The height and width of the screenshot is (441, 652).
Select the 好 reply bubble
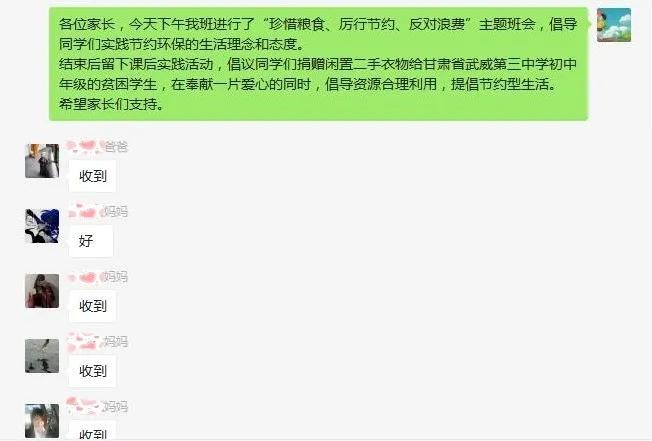click(x=91, y=241)
